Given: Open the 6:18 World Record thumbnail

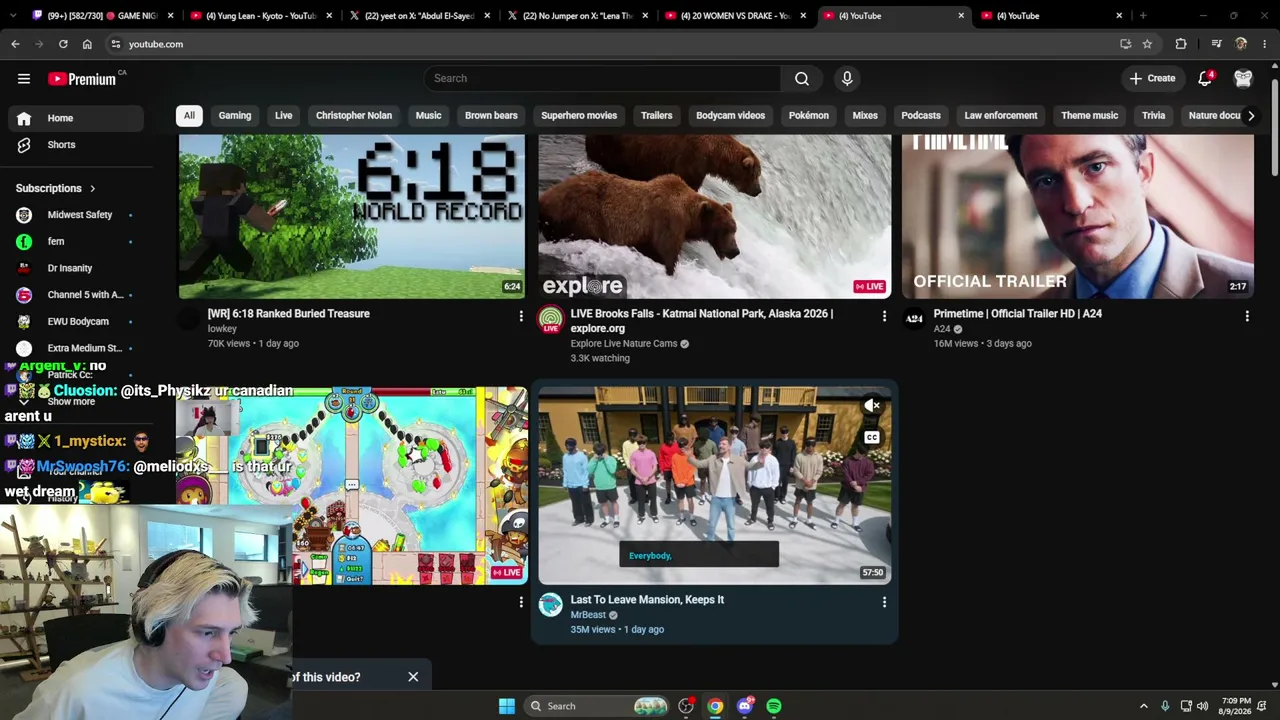Looking at the screenshot, I should (x=352, y=217).
